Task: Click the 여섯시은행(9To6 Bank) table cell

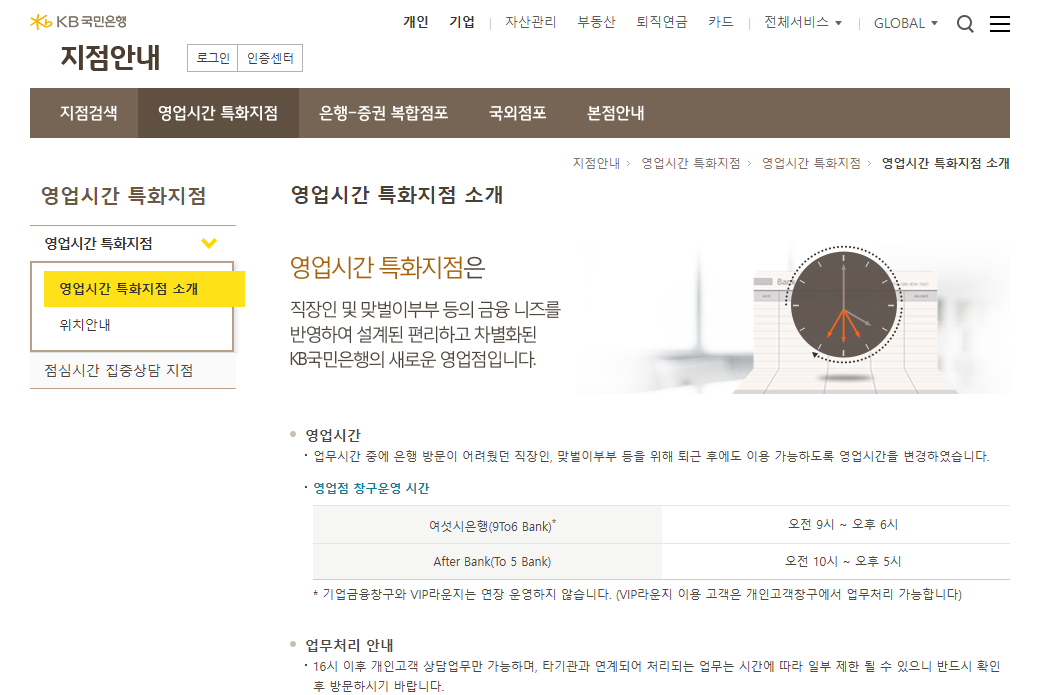Action: click(x=488, y=525)
